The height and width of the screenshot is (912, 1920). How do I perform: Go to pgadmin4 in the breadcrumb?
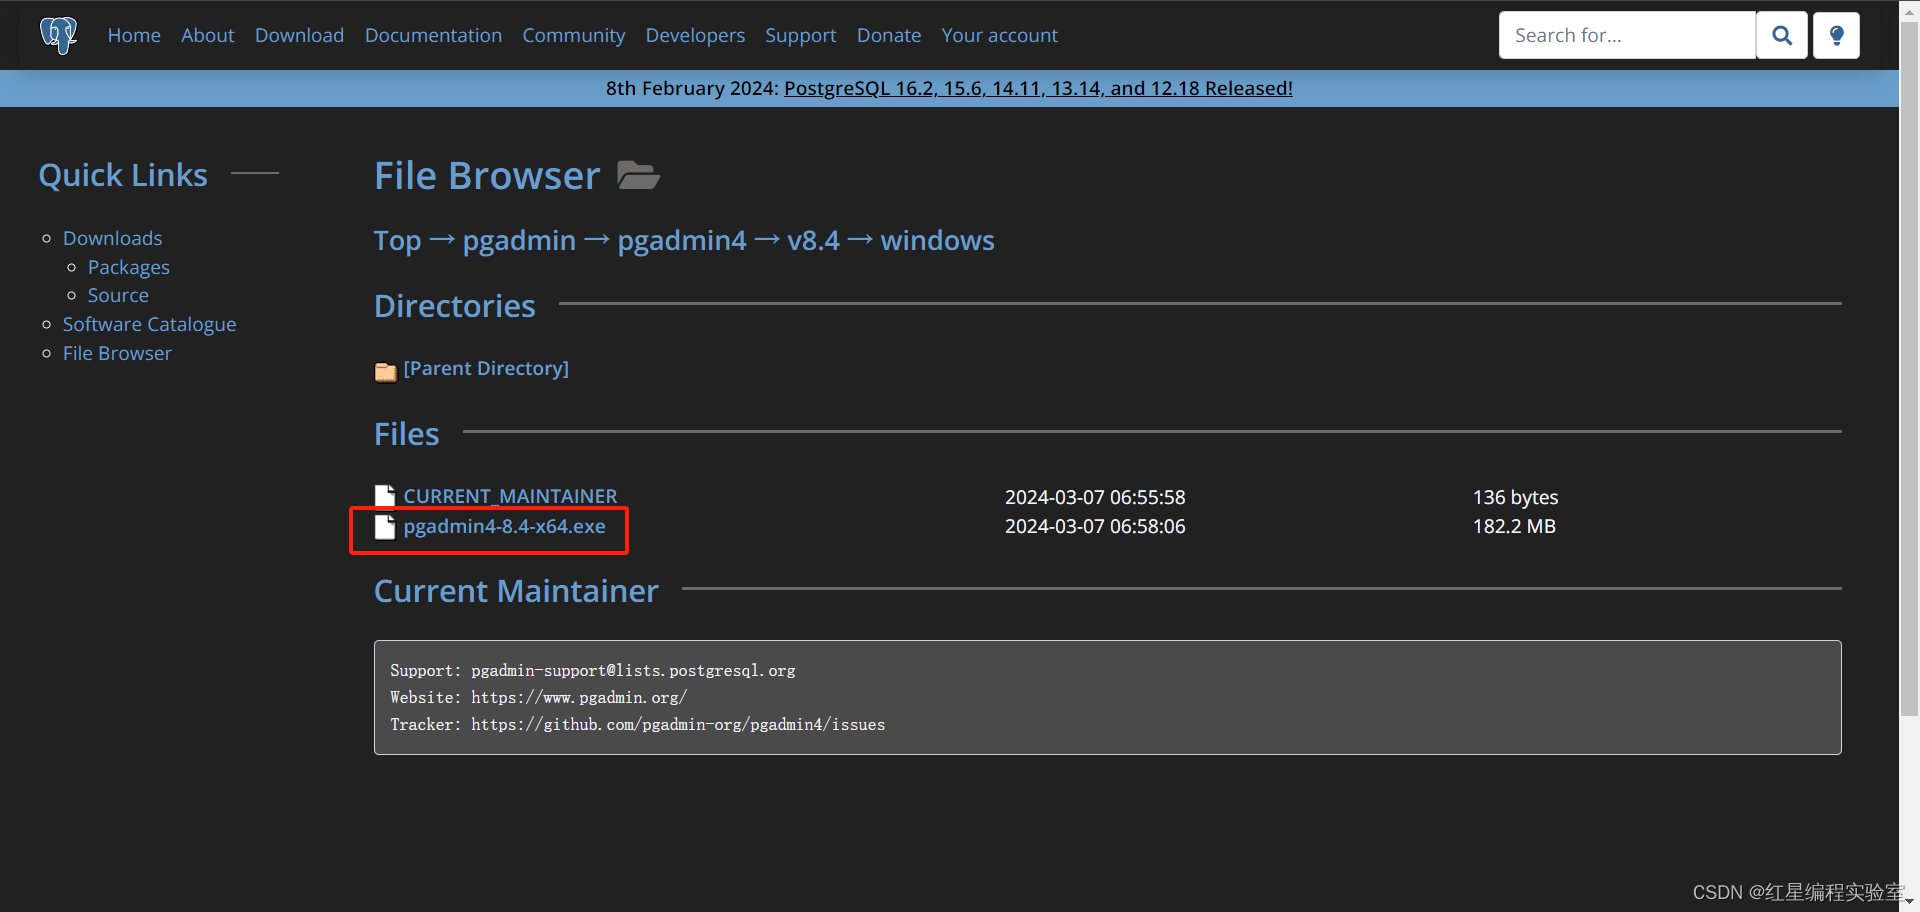pyautogui.click(x=682, y=241)
